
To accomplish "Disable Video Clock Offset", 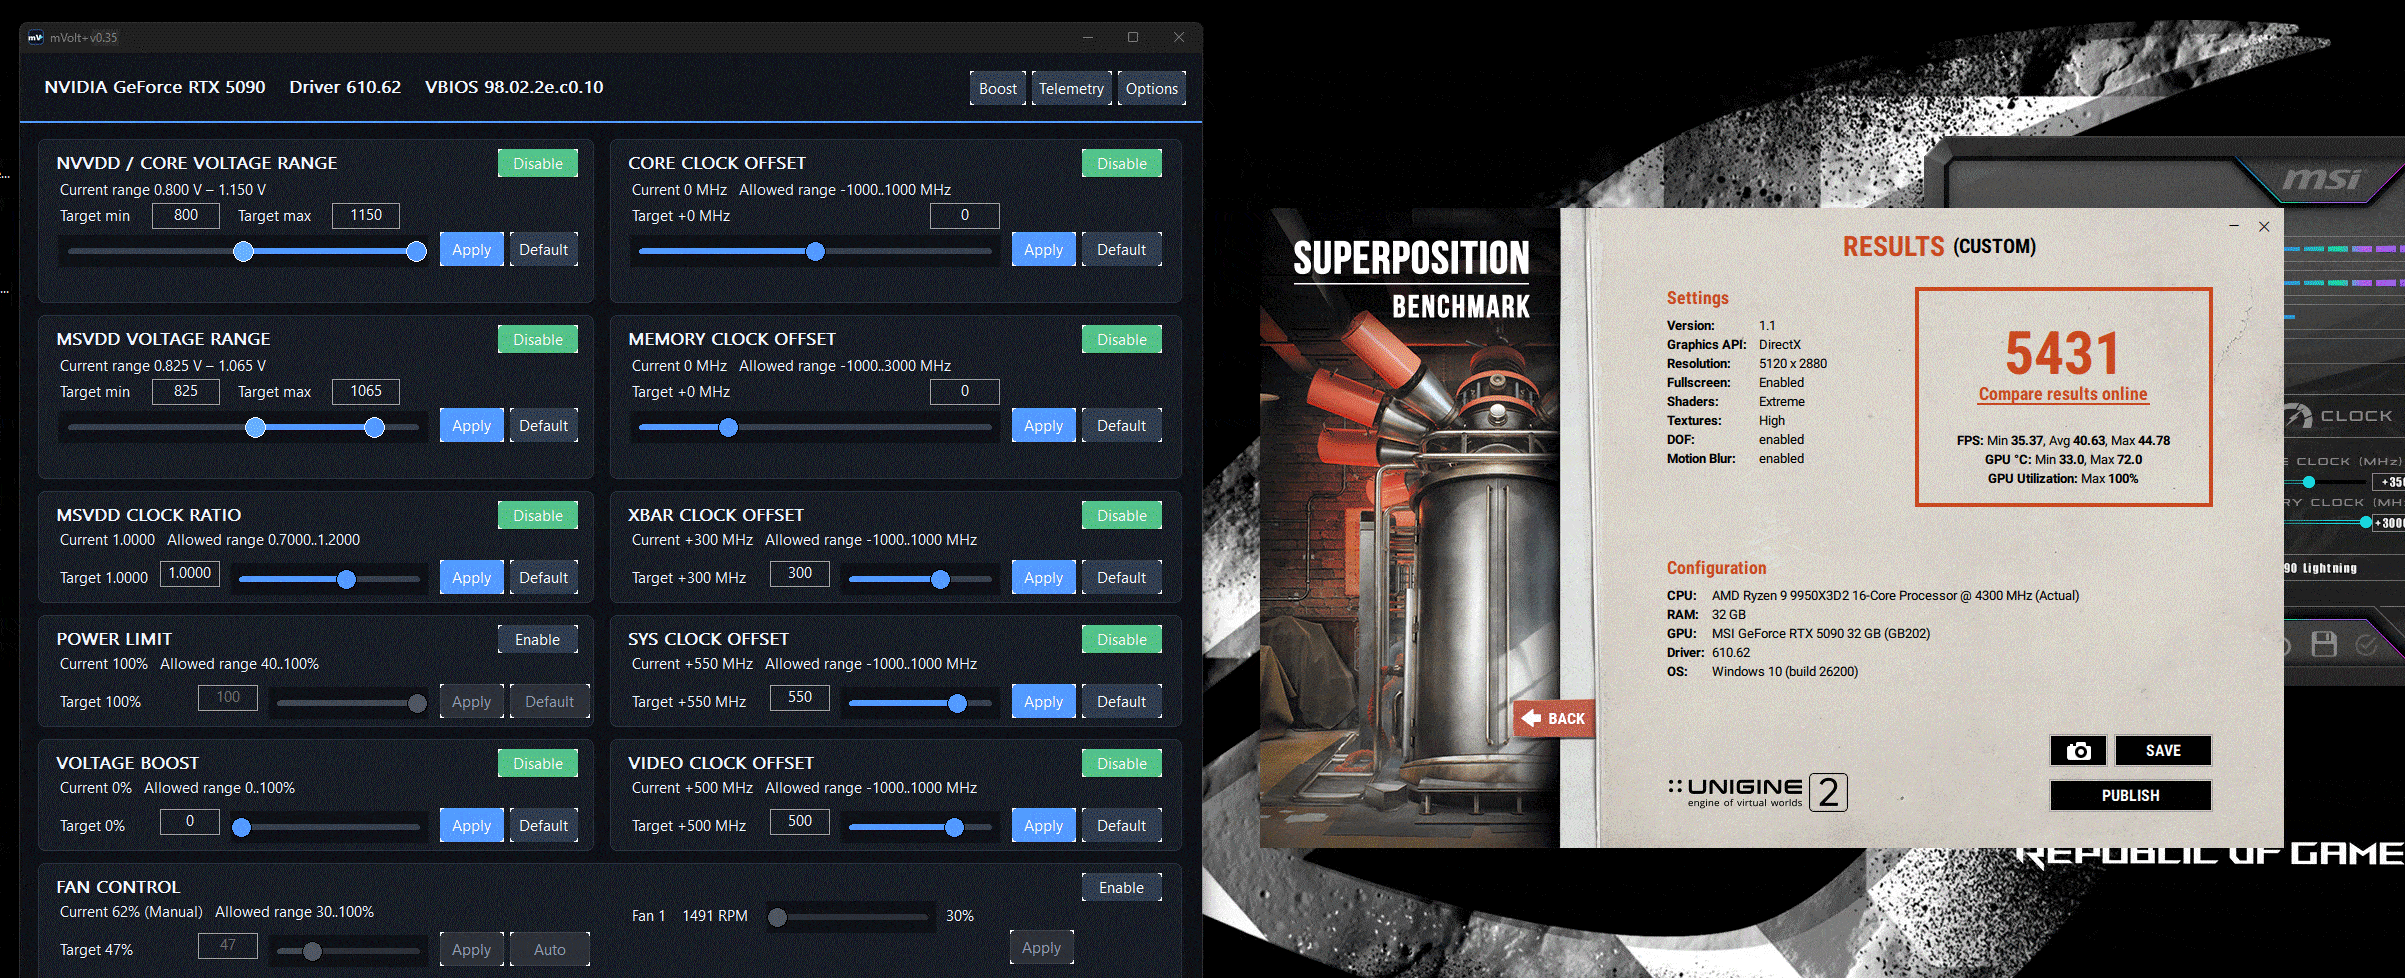I will pos(1122,764).
